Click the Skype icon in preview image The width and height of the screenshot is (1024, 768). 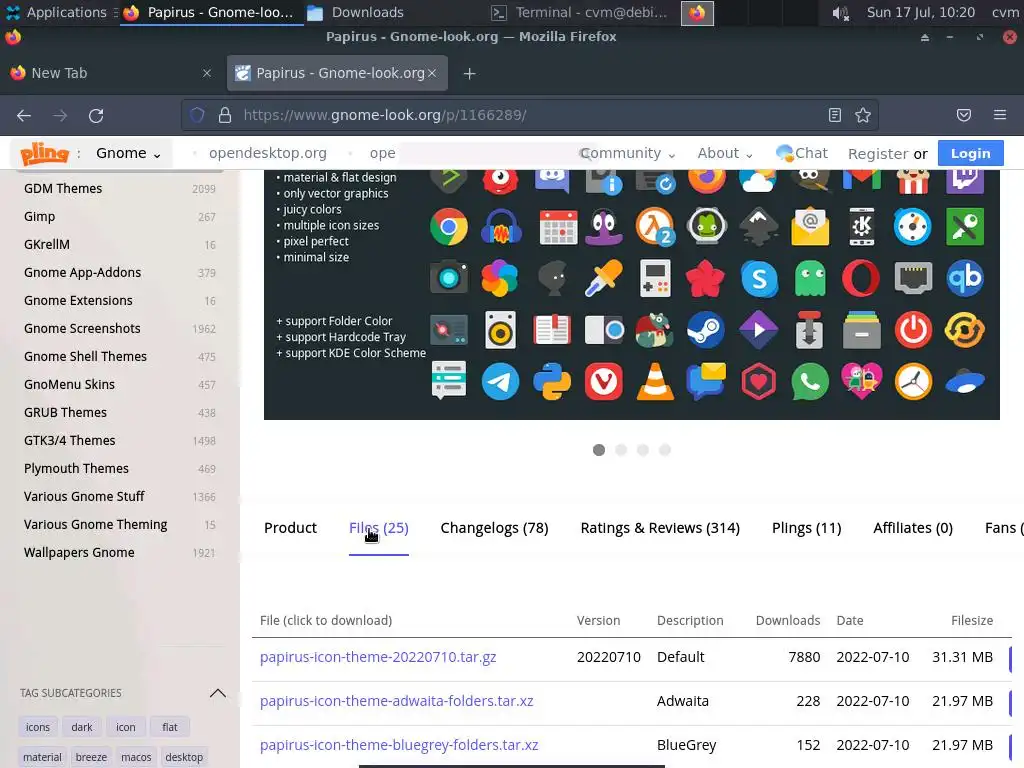click(x=759, y=279)
